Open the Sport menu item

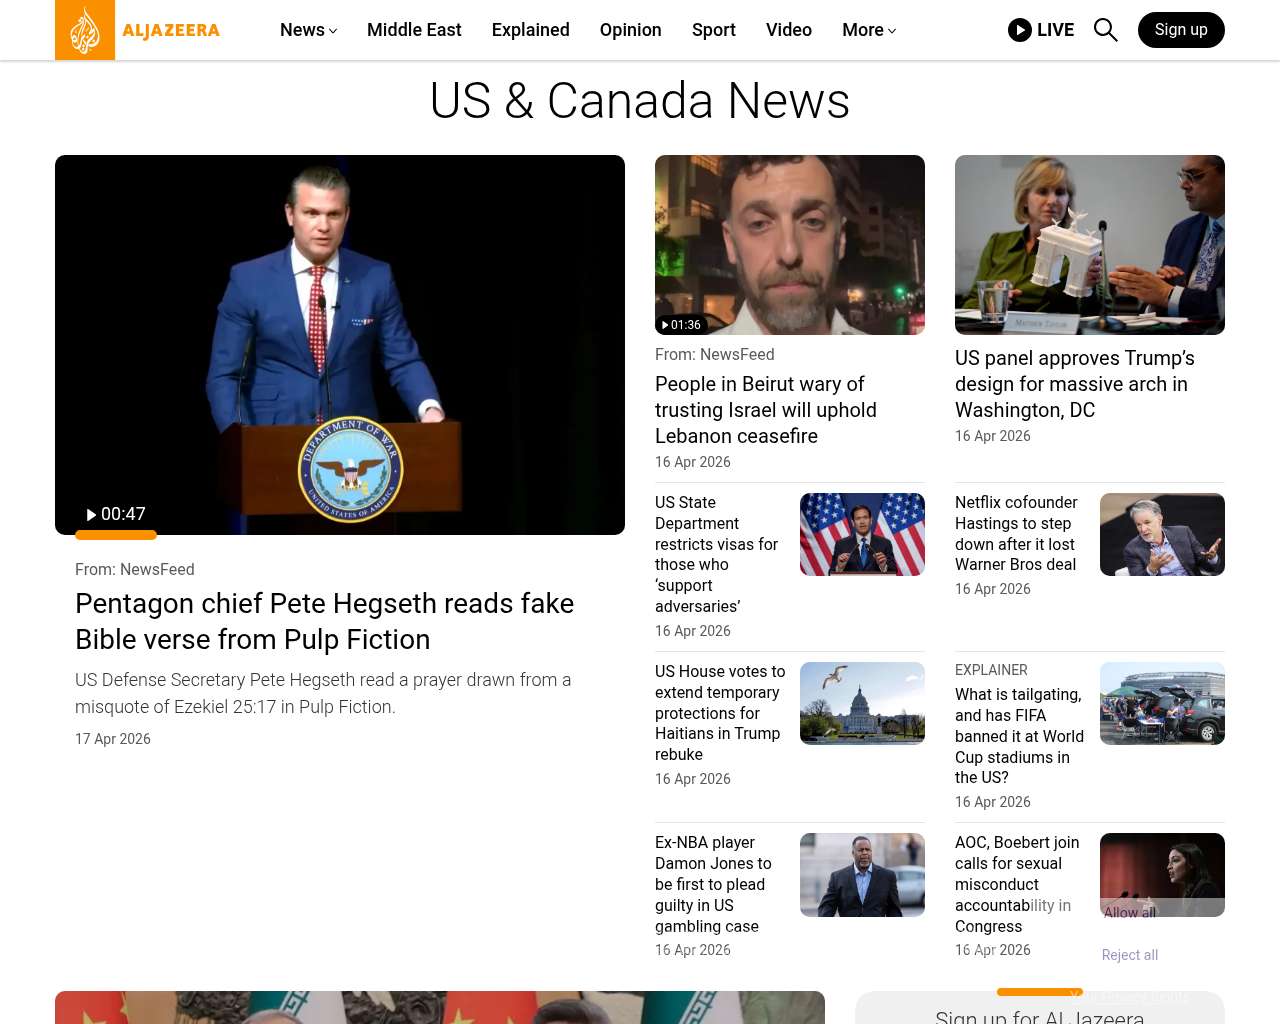click(713, 30)
